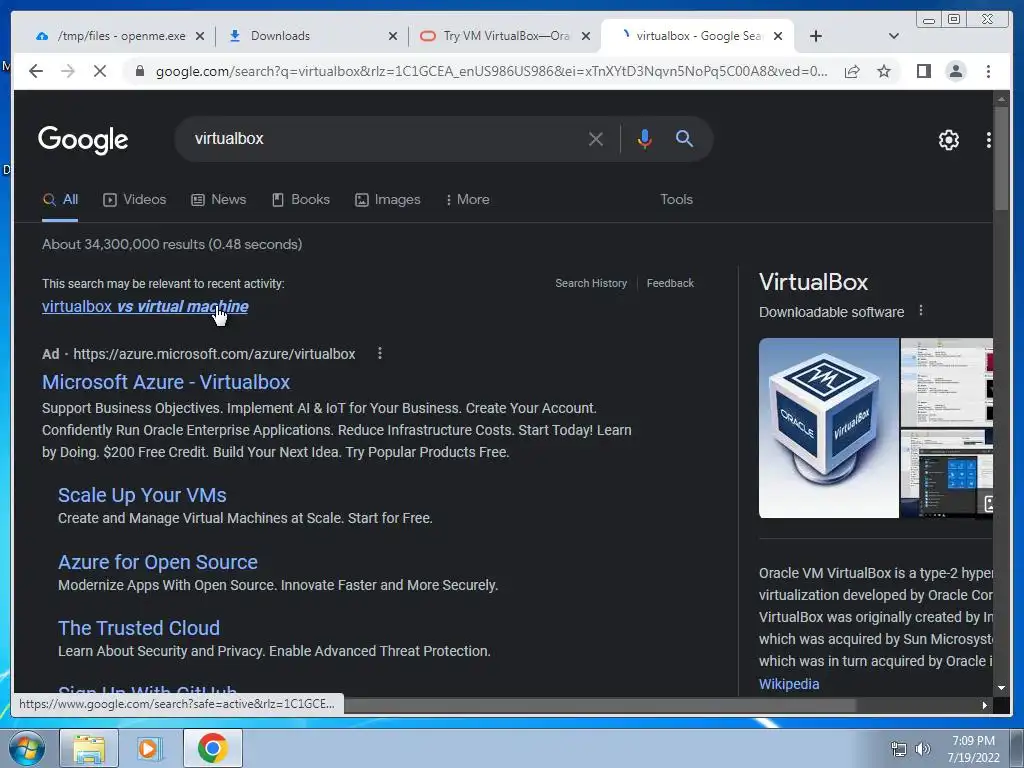Open the Scale Up Your VMs link
The height and width of the screenshot is (768, 1024).
coord(142,495)
